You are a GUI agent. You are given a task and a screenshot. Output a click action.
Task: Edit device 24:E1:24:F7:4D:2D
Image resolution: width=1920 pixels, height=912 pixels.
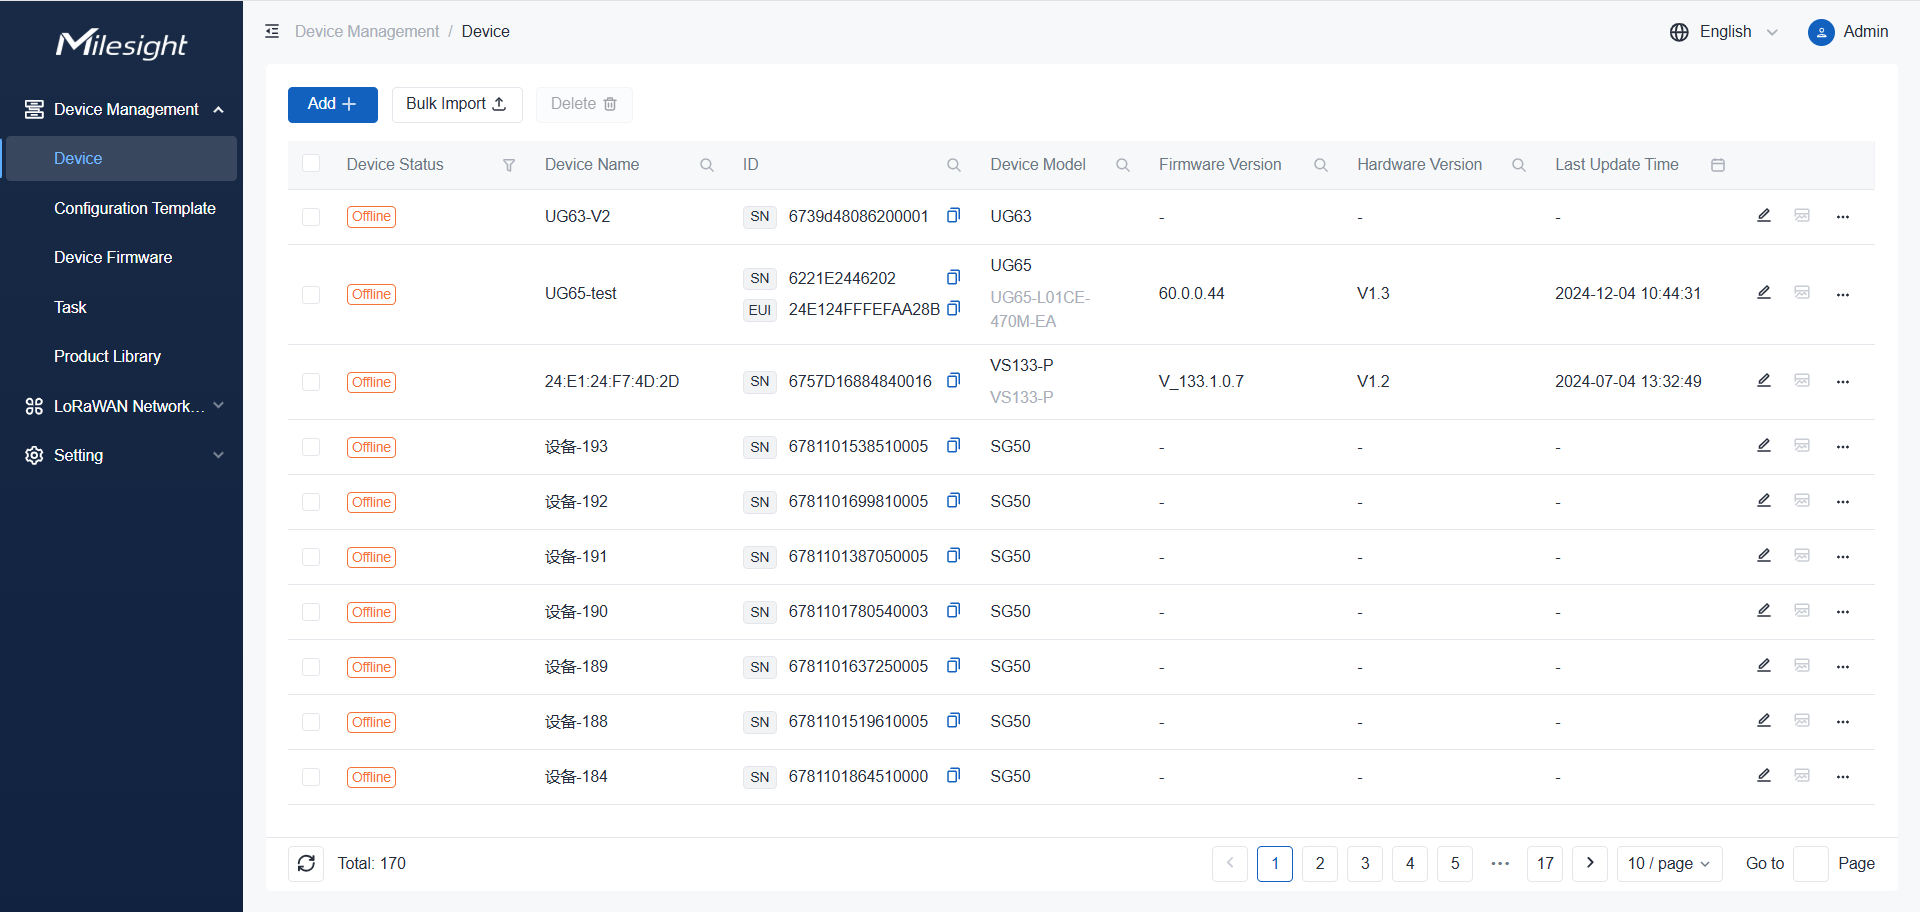(1764, 381)
